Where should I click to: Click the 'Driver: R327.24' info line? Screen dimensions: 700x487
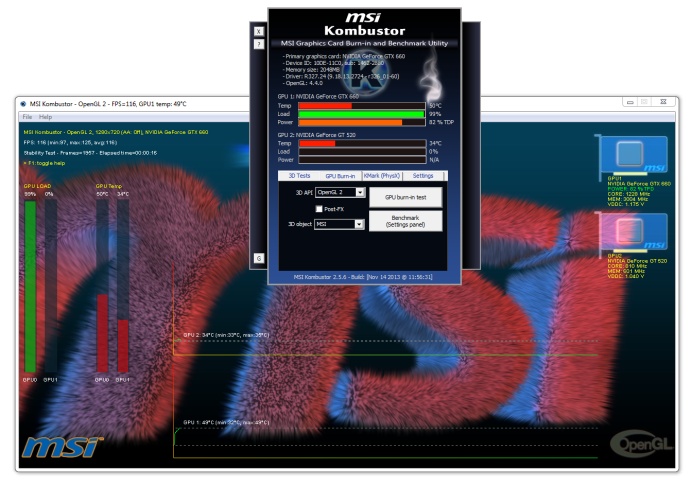click(341, 76)
